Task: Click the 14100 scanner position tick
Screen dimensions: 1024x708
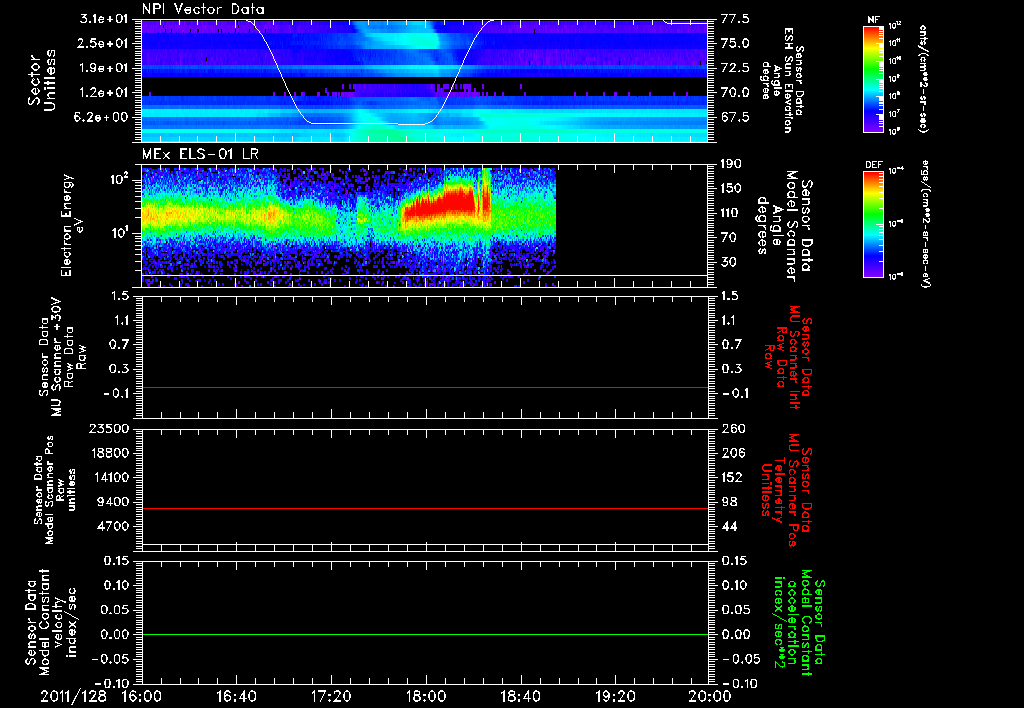Action: 110,477
